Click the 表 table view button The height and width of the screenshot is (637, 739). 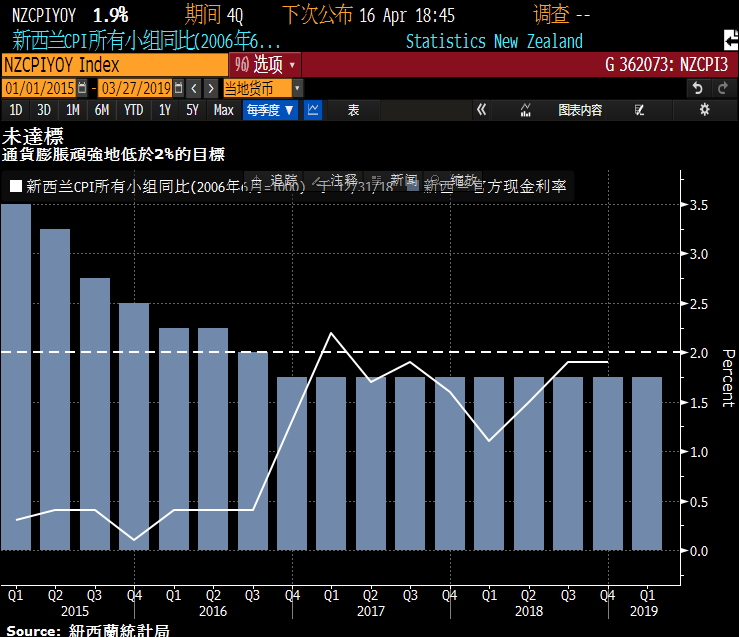click(353, 110)
